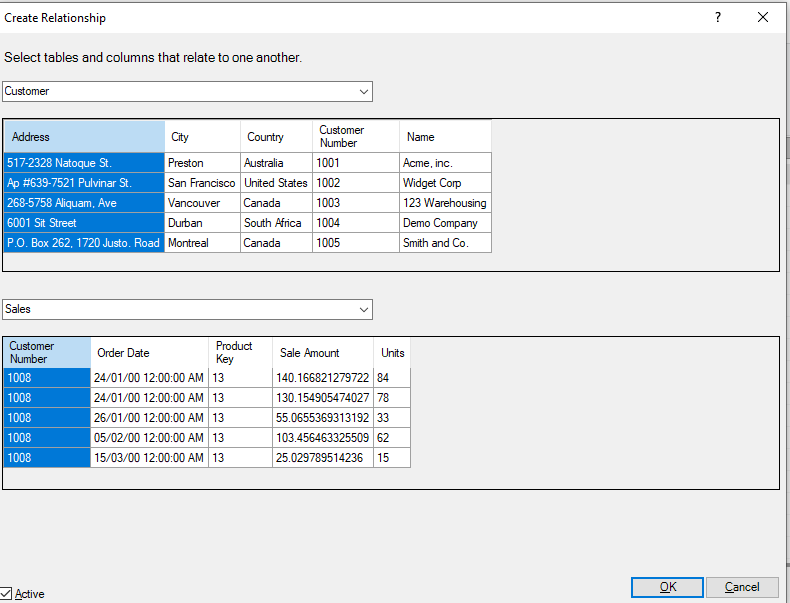
Task: Click the Help question mark icon
Action: 717,17
